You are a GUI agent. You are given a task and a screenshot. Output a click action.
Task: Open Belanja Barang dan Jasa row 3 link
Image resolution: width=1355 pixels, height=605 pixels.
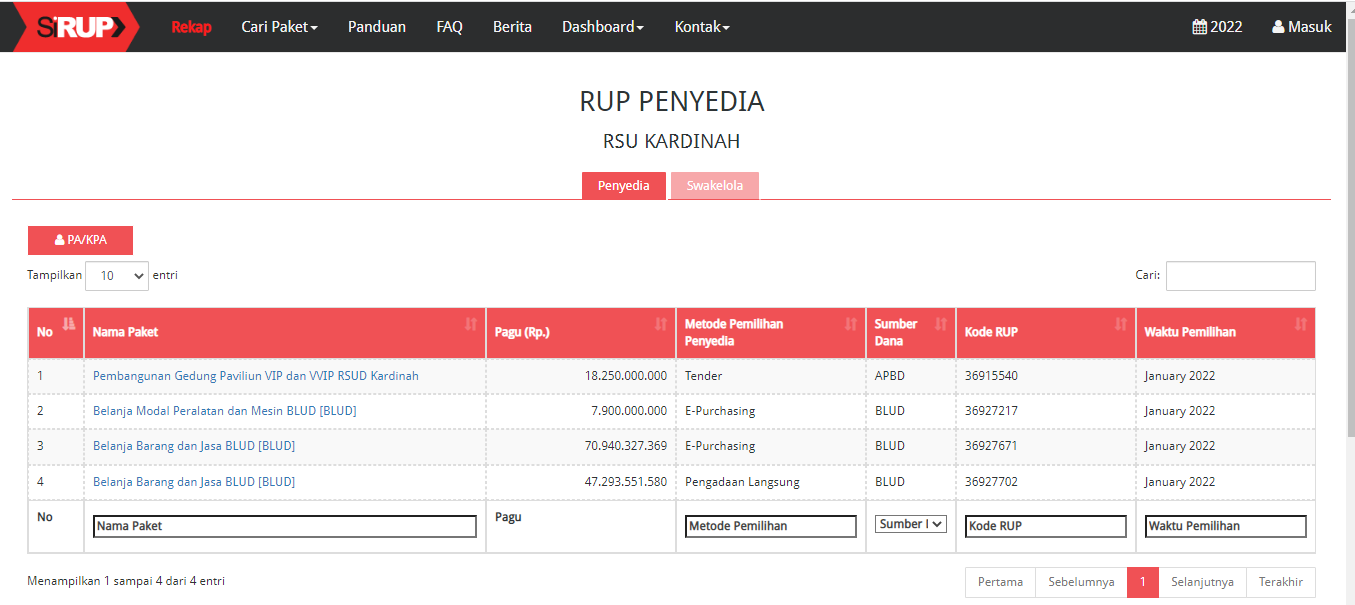tap(194, 446)
